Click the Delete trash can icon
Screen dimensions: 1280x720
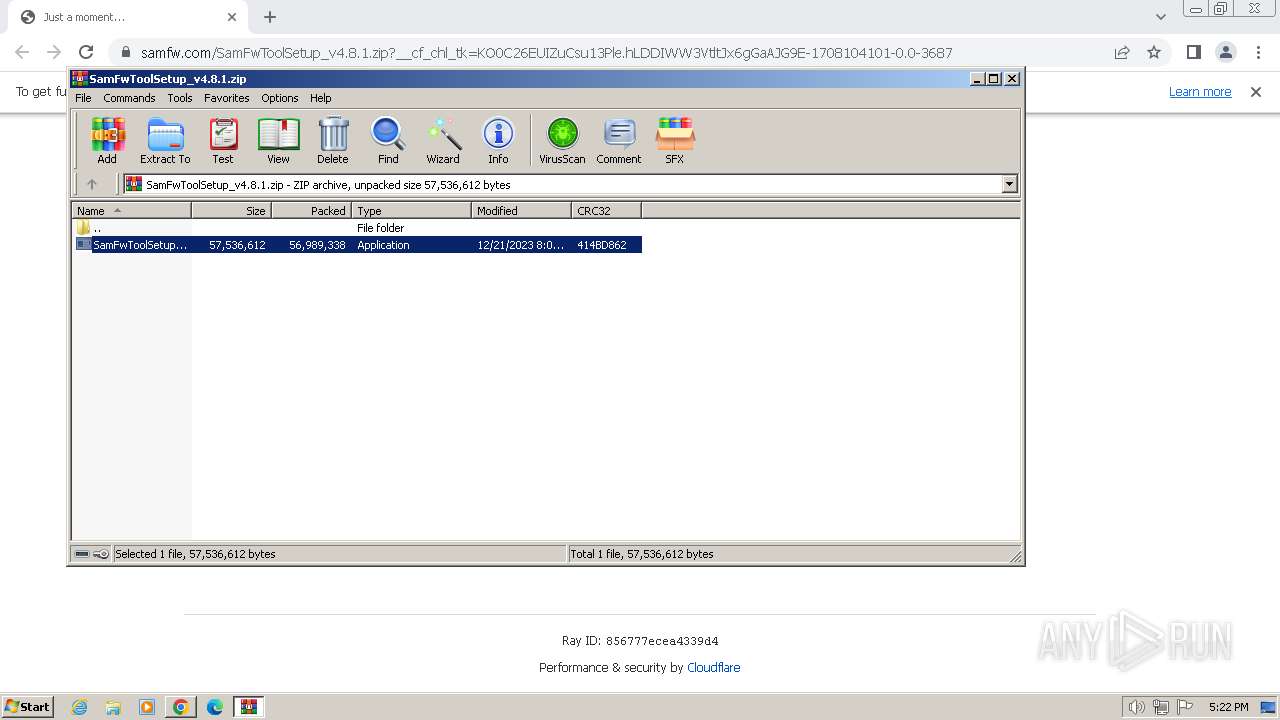[x=333, y=140]
